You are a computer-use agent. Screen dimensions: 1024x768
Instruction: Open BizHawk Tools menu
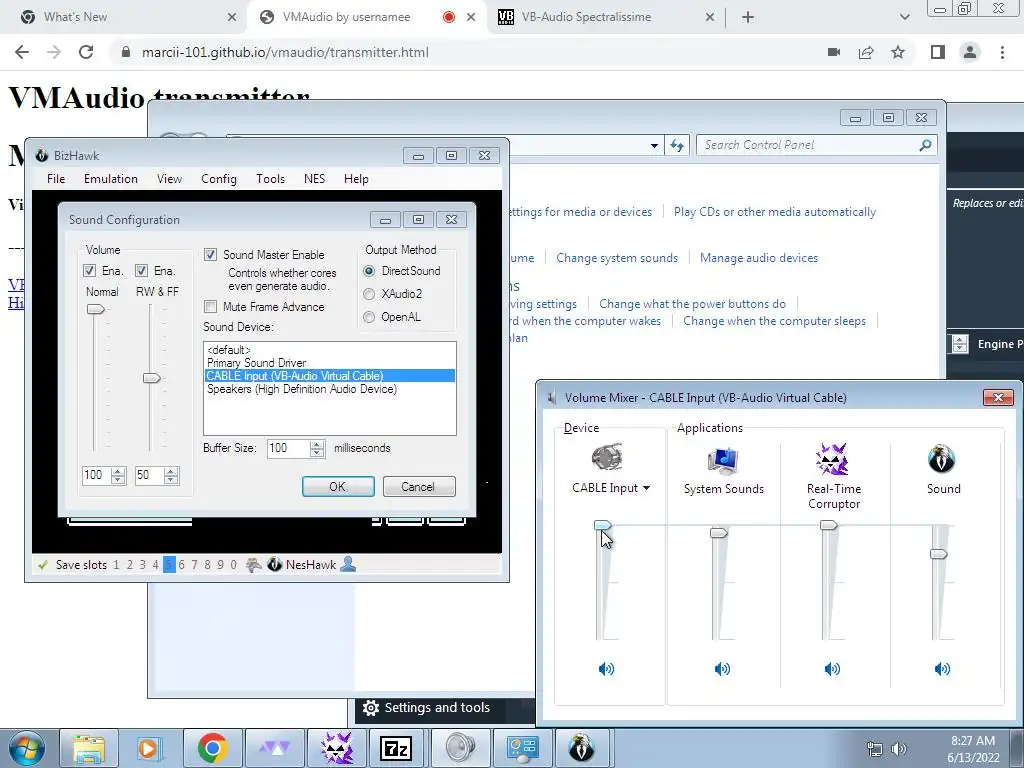pyautogui.click(x=270, y=178)
